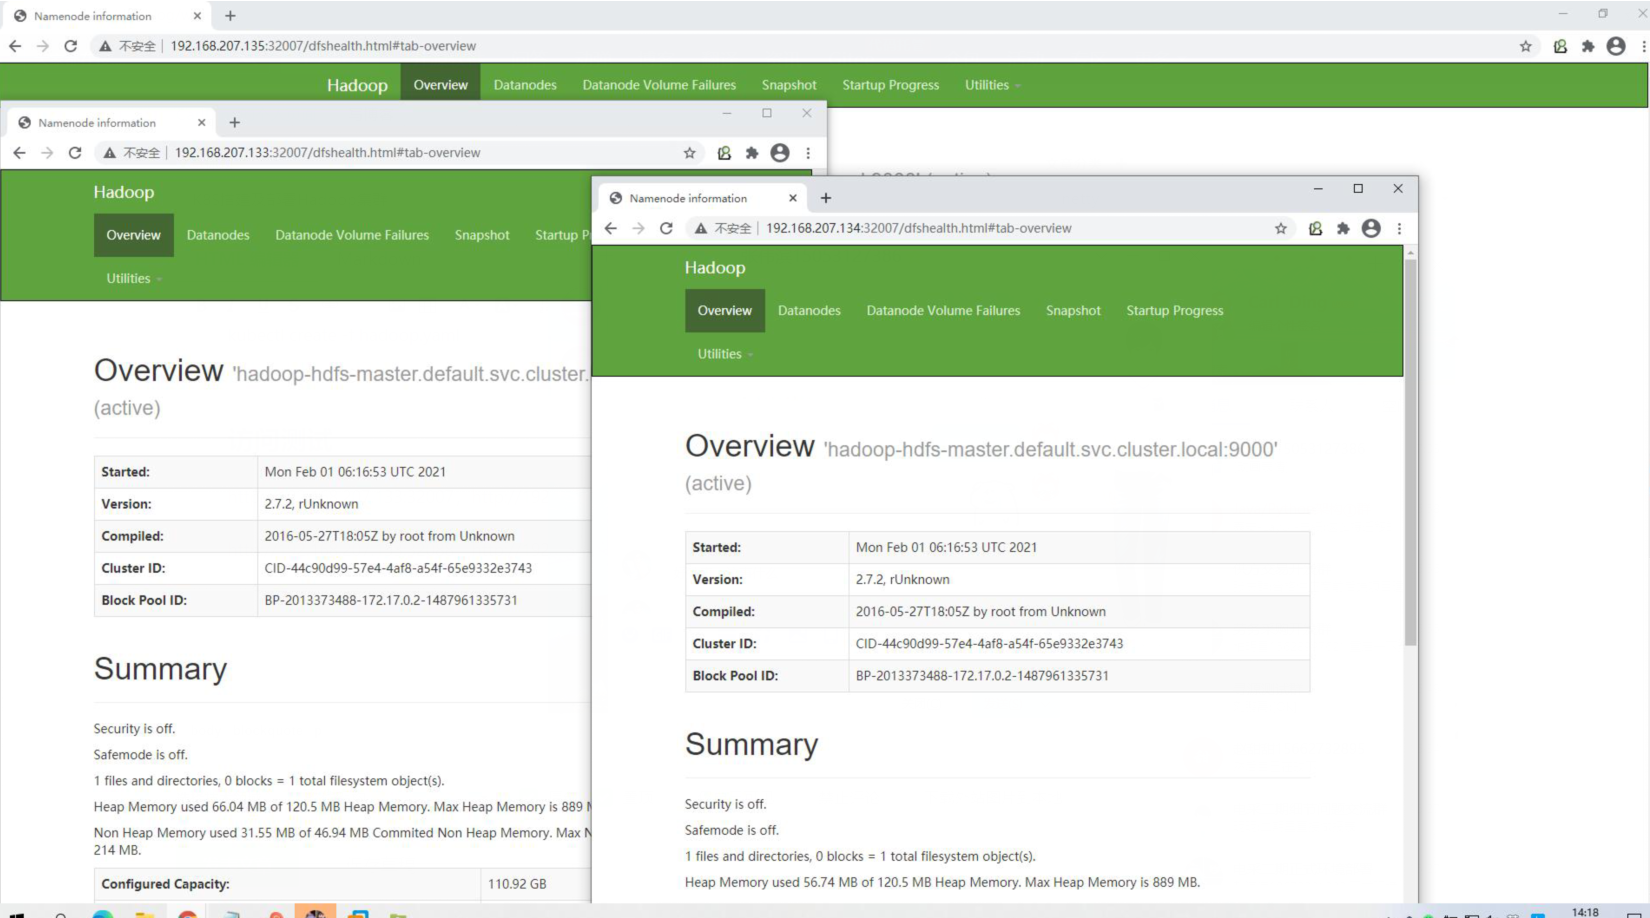Click Block Pool ID value in 192.168.207.134 window
1650x918 pixels.
point(982,676)
